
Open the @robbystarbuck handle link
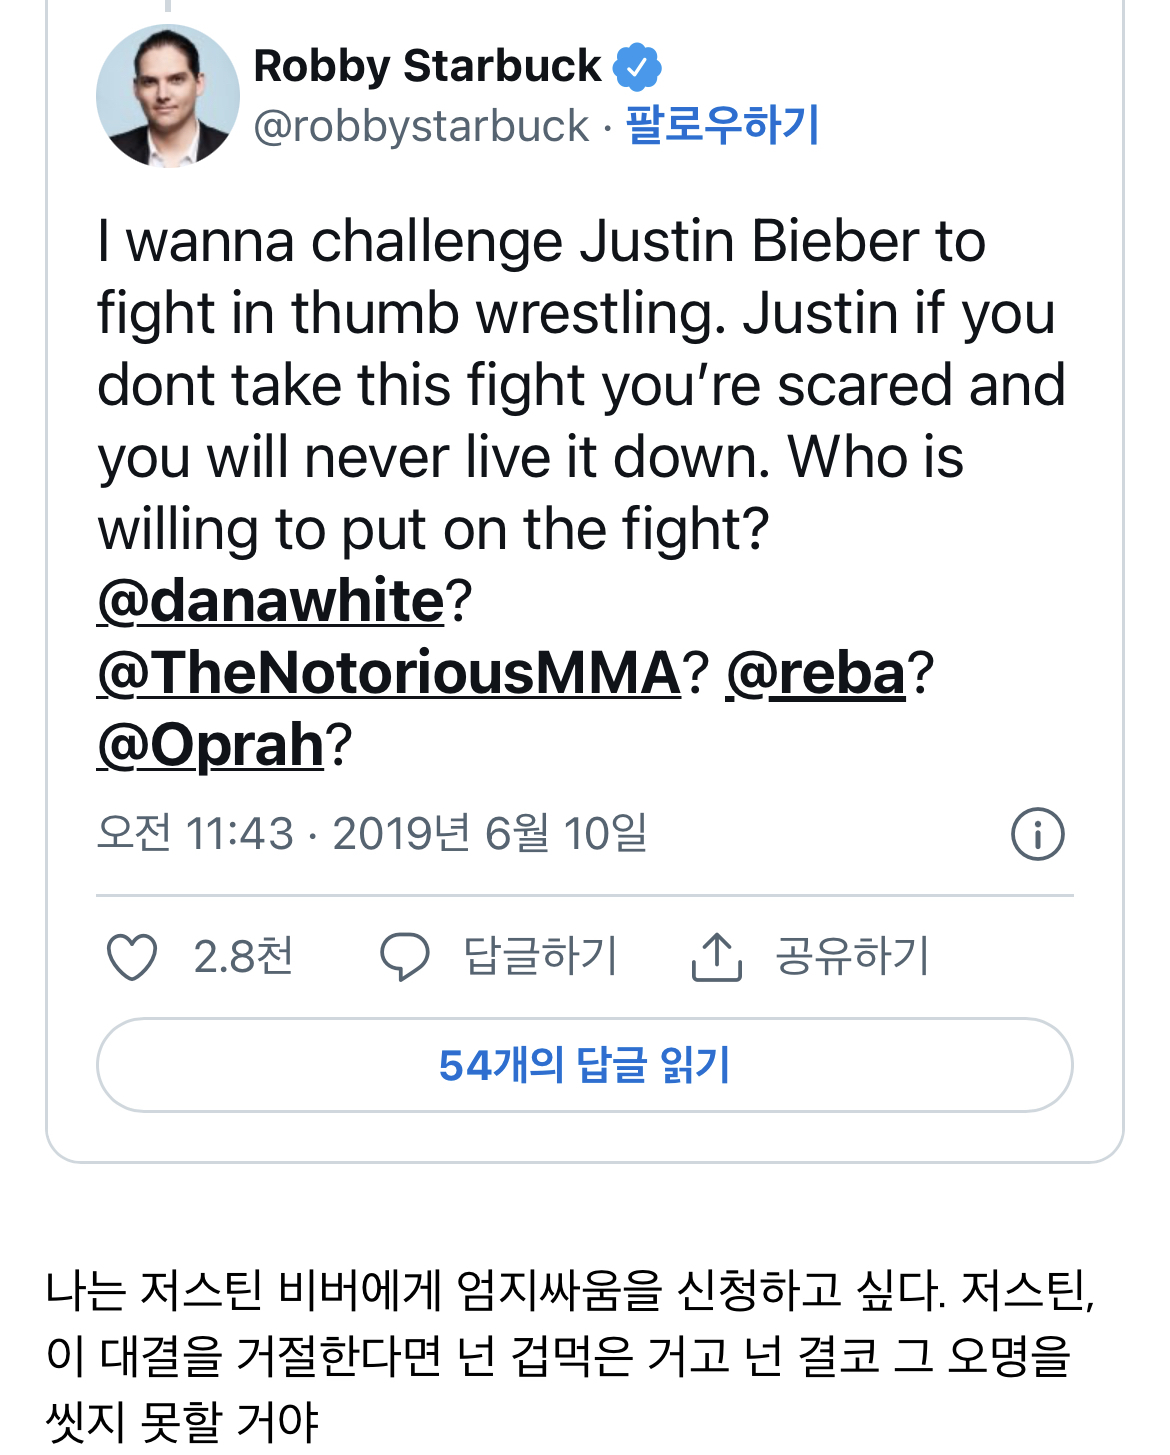(x=421, y=126)
